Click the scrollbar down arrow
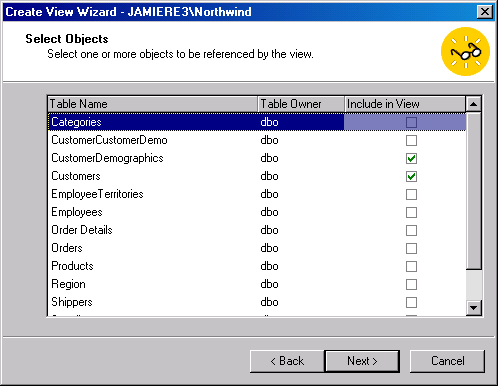 click(x=473, y=307)
